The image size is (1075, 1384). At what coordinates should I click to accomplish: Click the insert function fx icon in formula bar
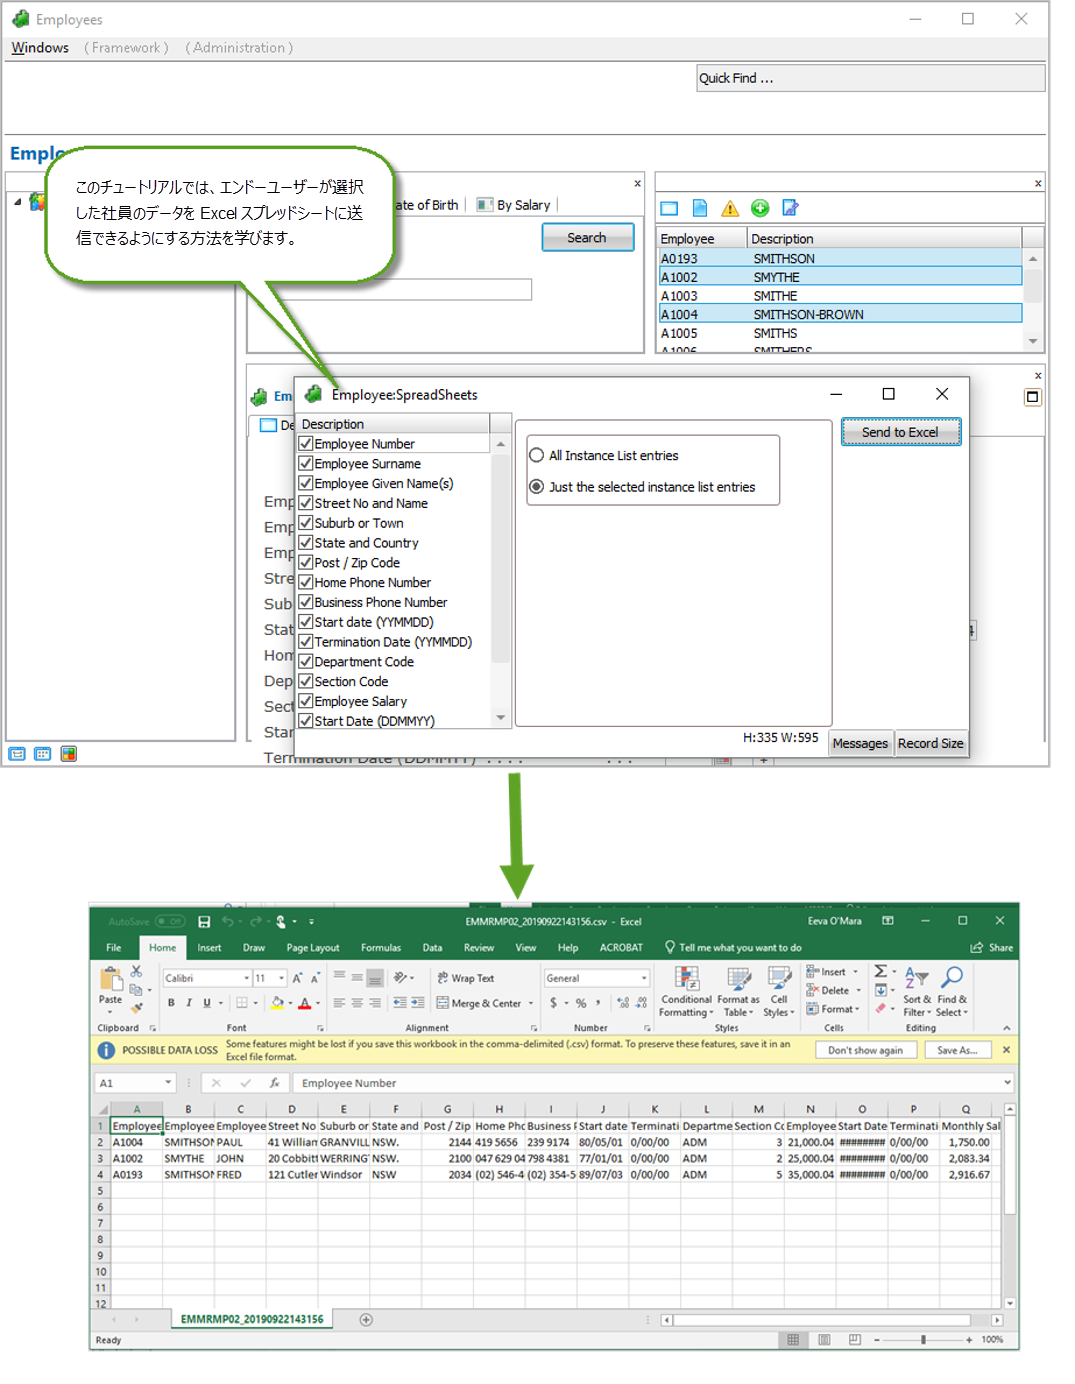[274, 1083]
